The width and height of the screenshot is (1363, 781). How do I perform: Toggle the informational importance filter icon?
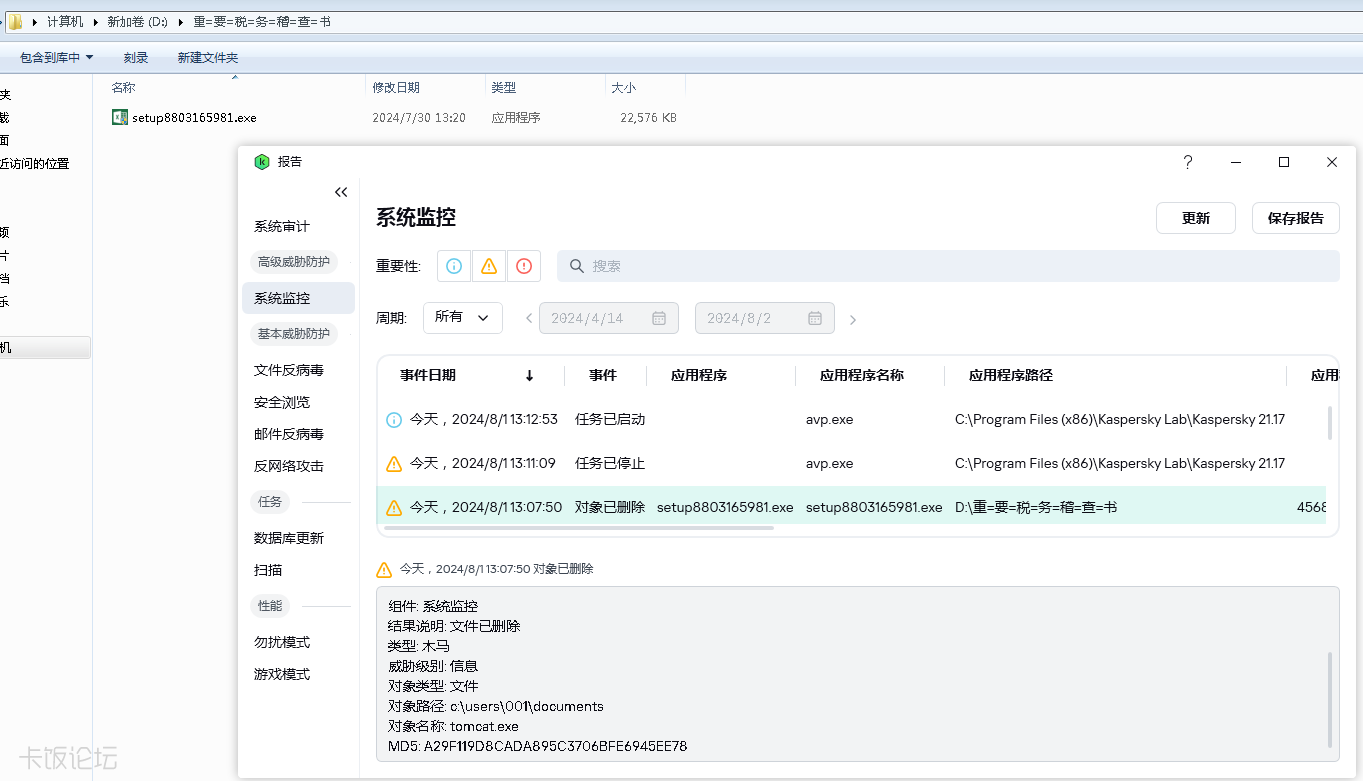point(454,266)
